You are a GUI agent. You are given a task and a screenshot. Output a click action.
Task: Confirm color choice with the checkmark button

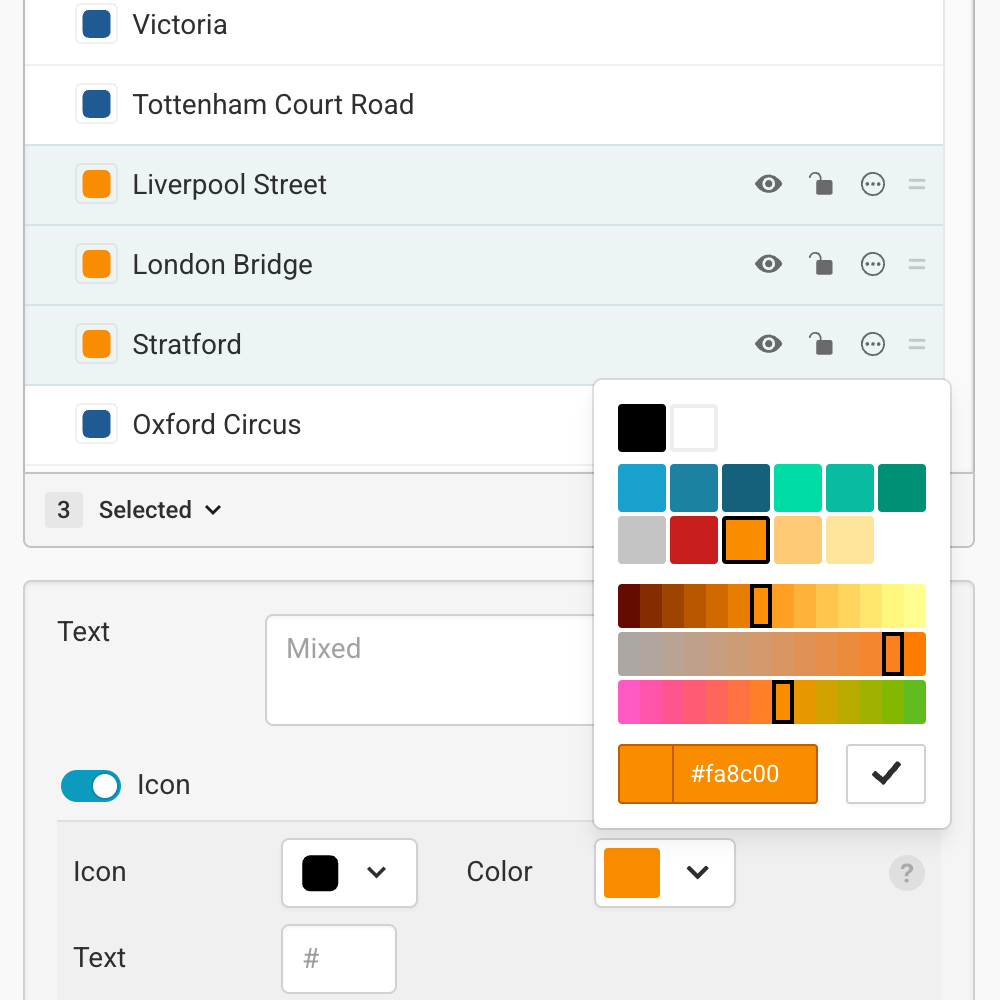[x=885, y=773]
